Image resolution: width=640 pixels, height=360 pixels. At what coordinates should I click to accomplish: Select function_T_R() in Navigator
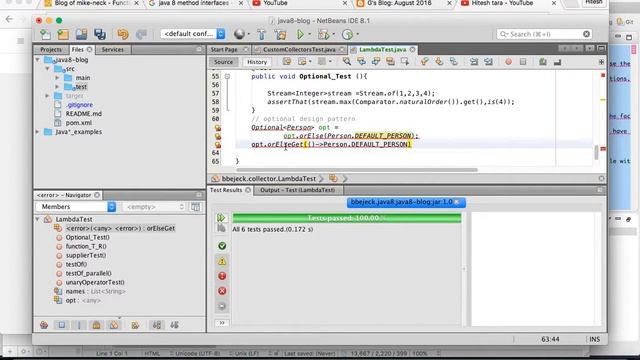pos(86,246)
